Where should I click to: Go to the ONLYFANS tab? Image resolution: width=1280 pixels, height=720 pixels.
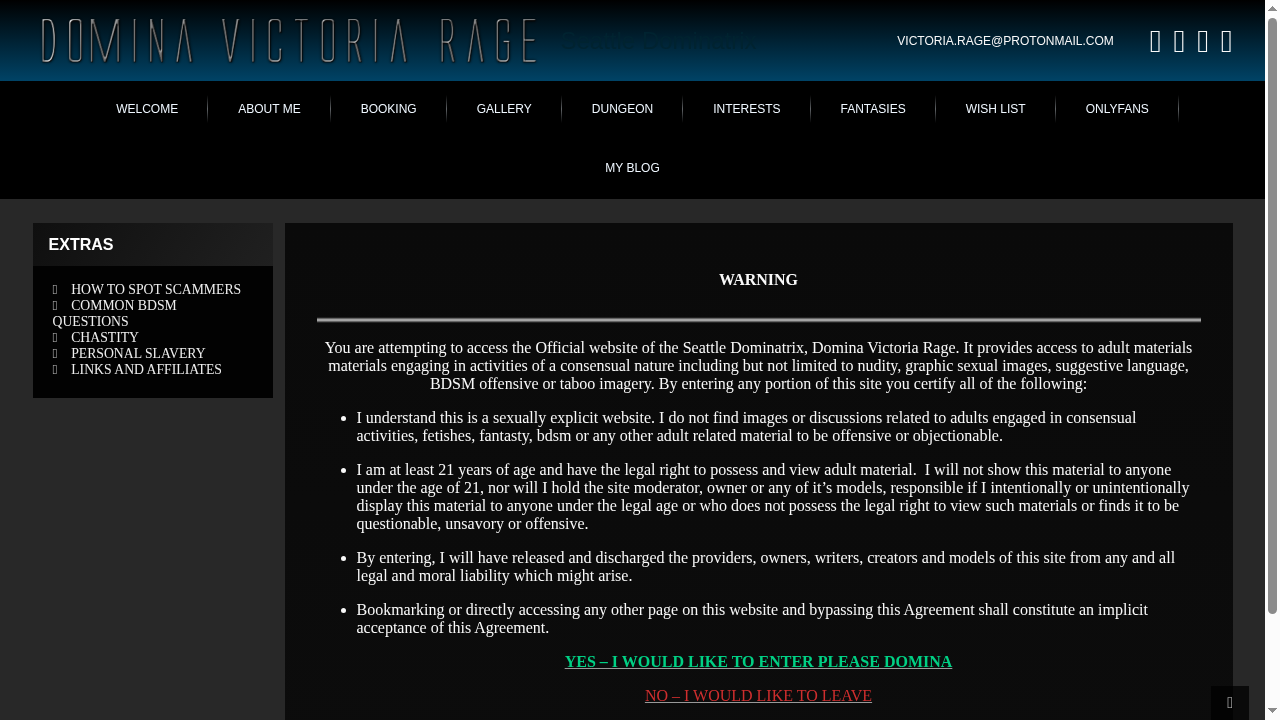click(x=1117, y=109)
